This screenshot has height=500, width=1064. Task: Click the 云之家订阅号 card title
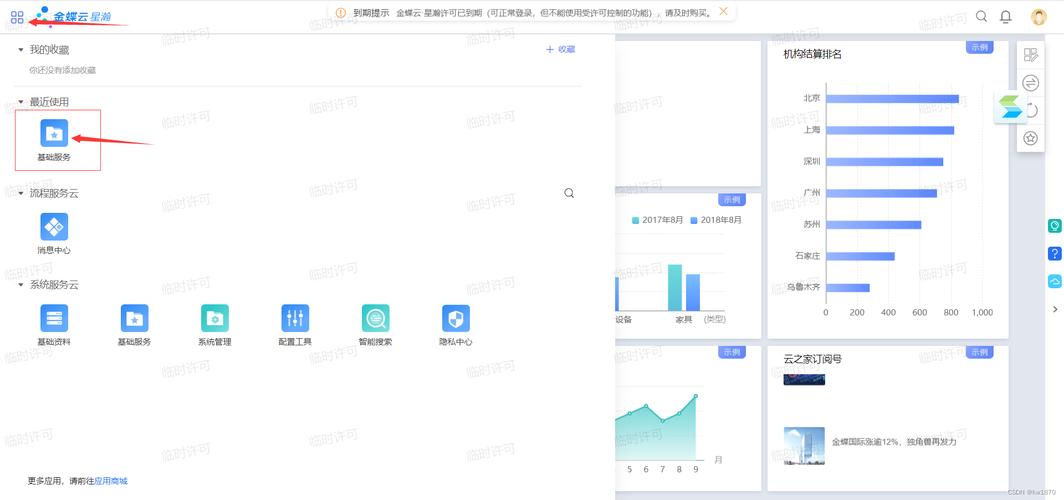[812, 359]
